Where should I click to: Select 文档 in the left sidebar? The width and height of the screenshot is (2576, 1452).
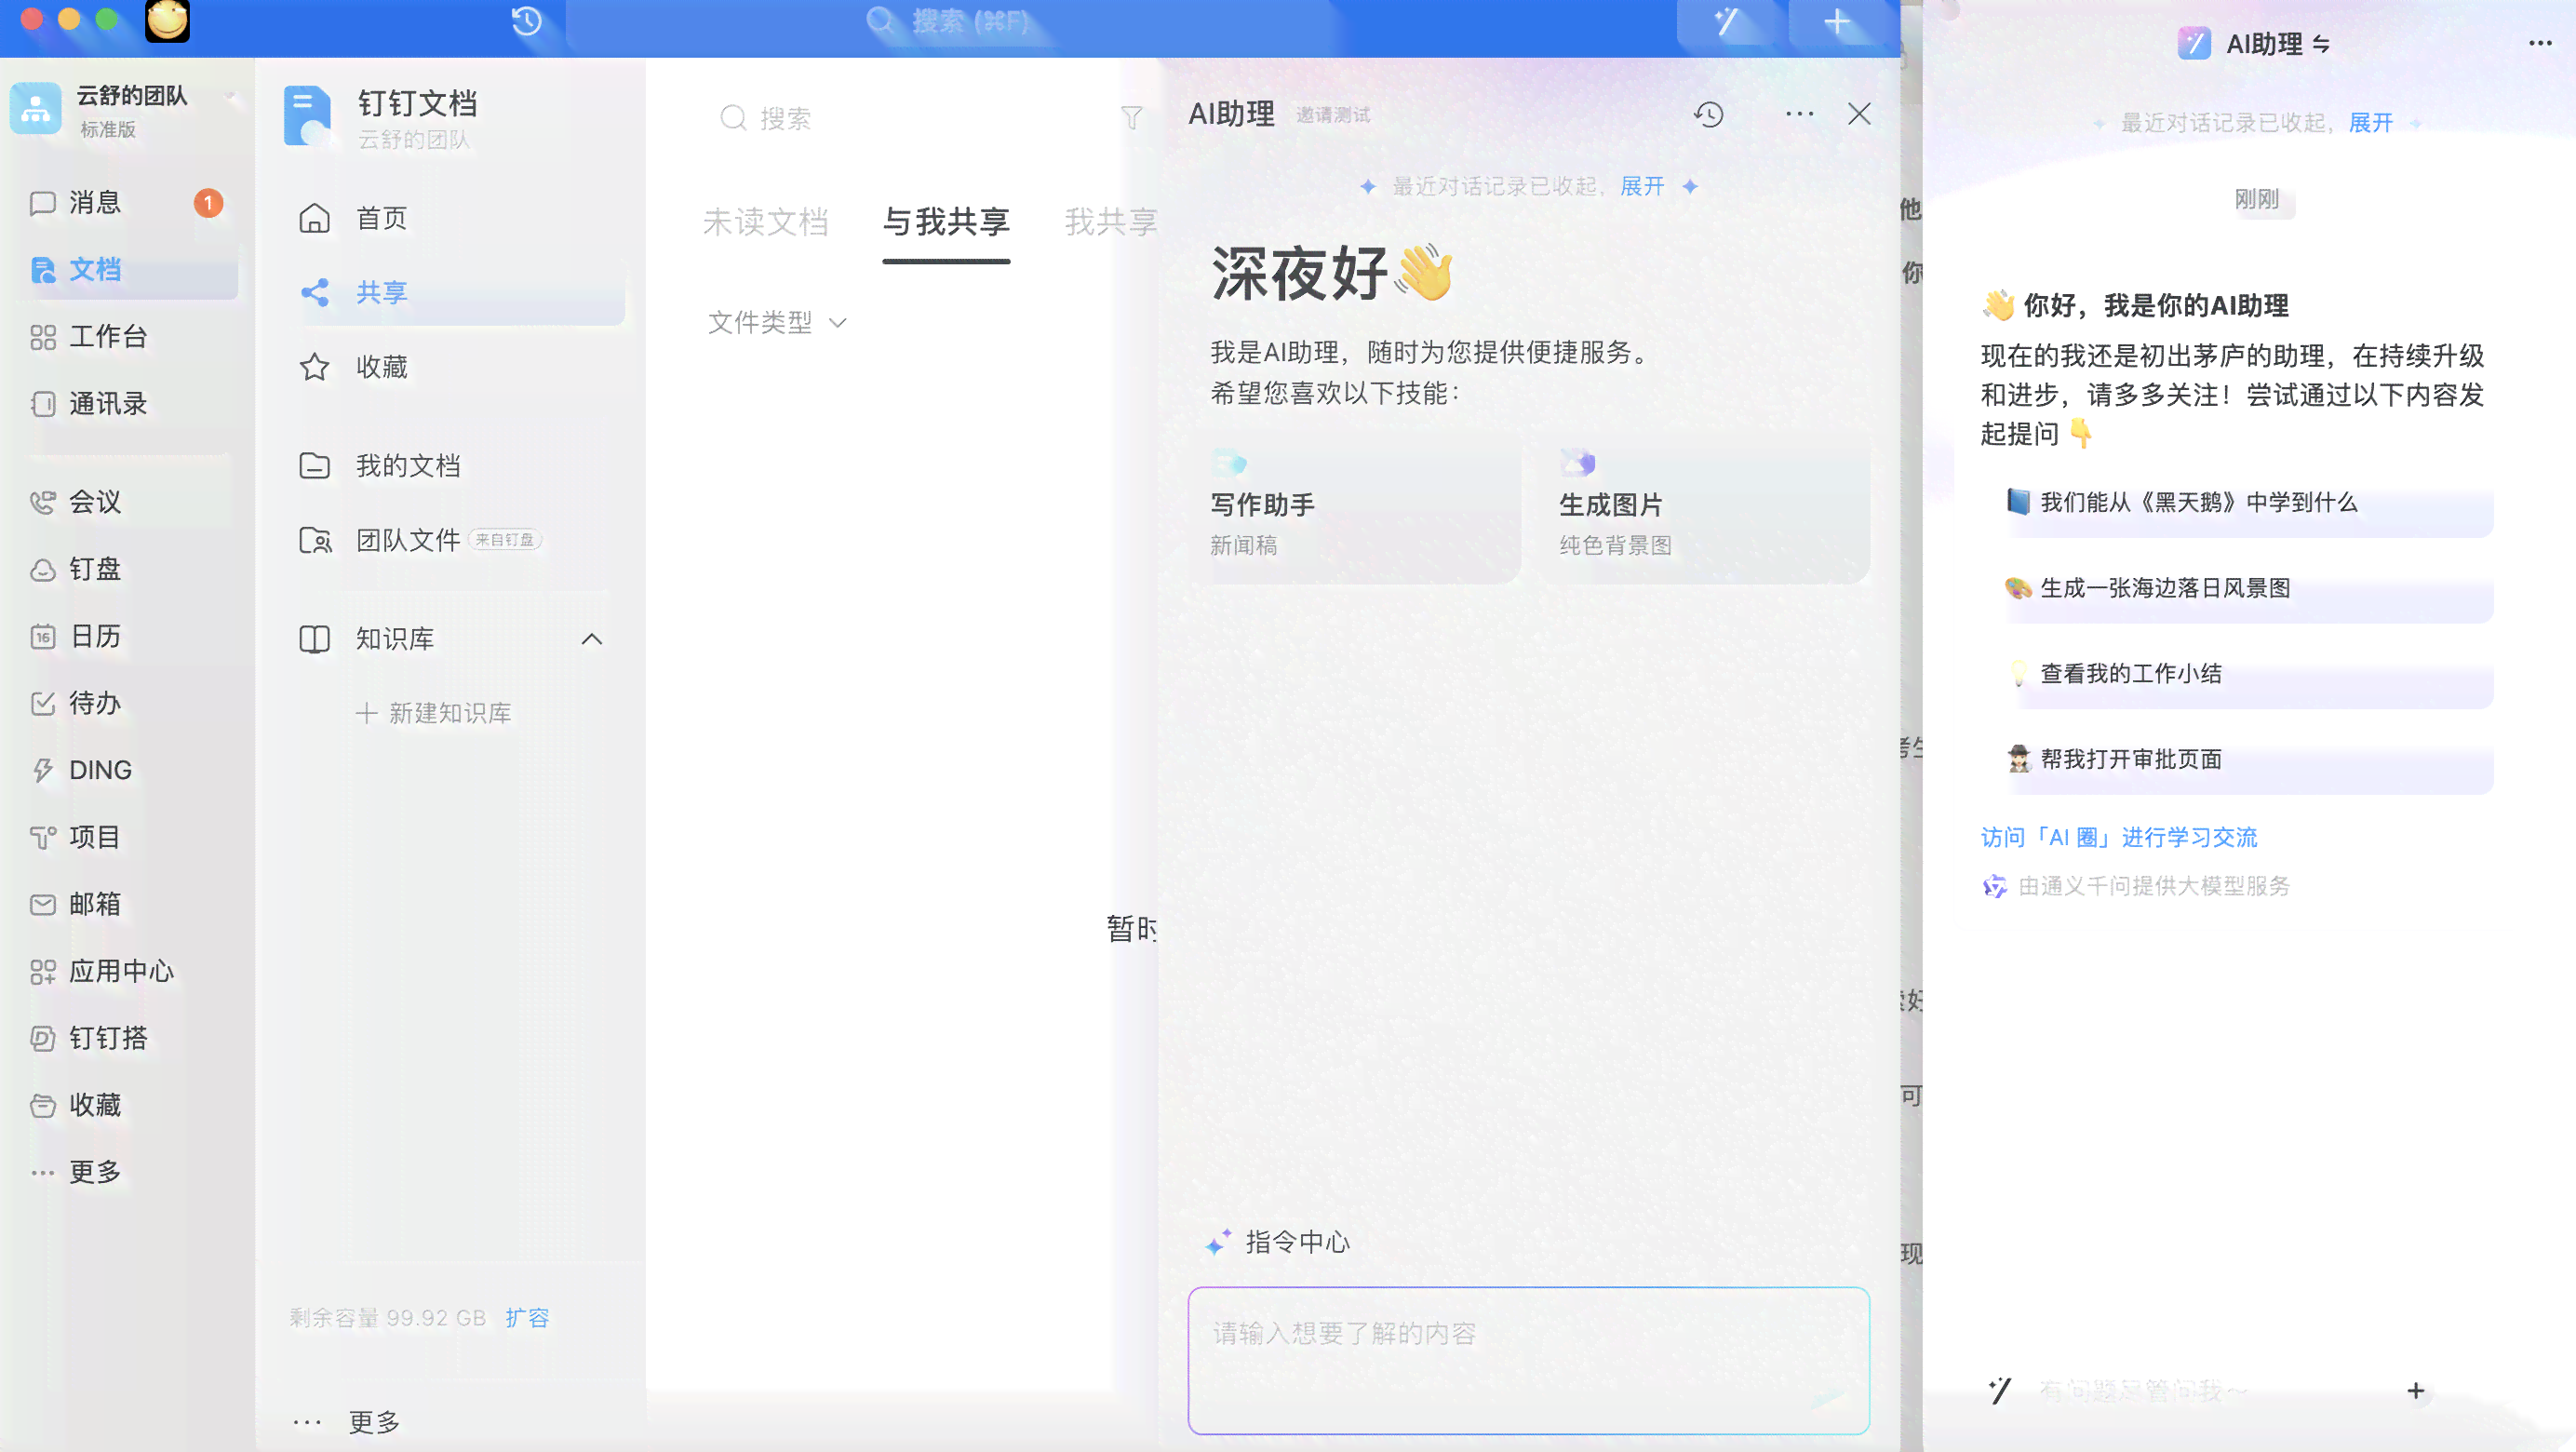coord(127,270)
